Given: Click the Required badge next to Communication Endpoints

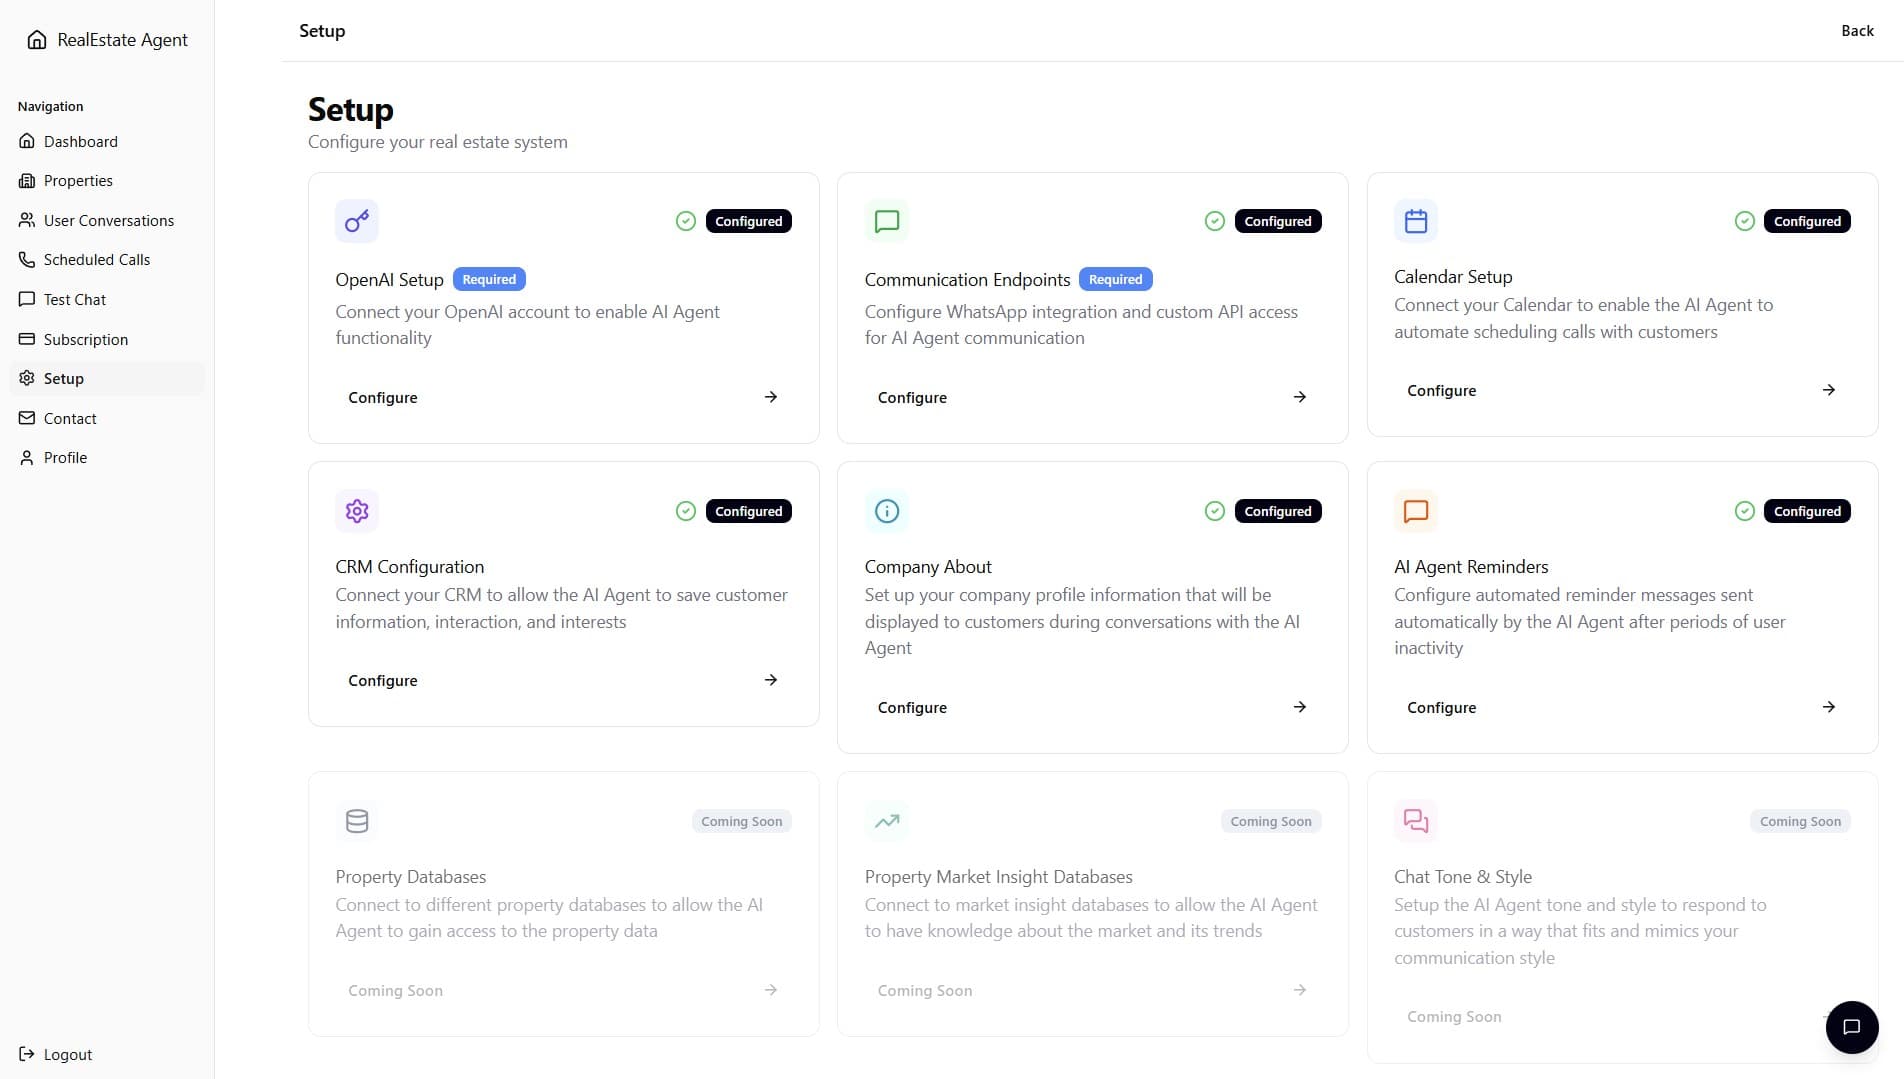Looking at the screenshot, I should (1115, 279).
